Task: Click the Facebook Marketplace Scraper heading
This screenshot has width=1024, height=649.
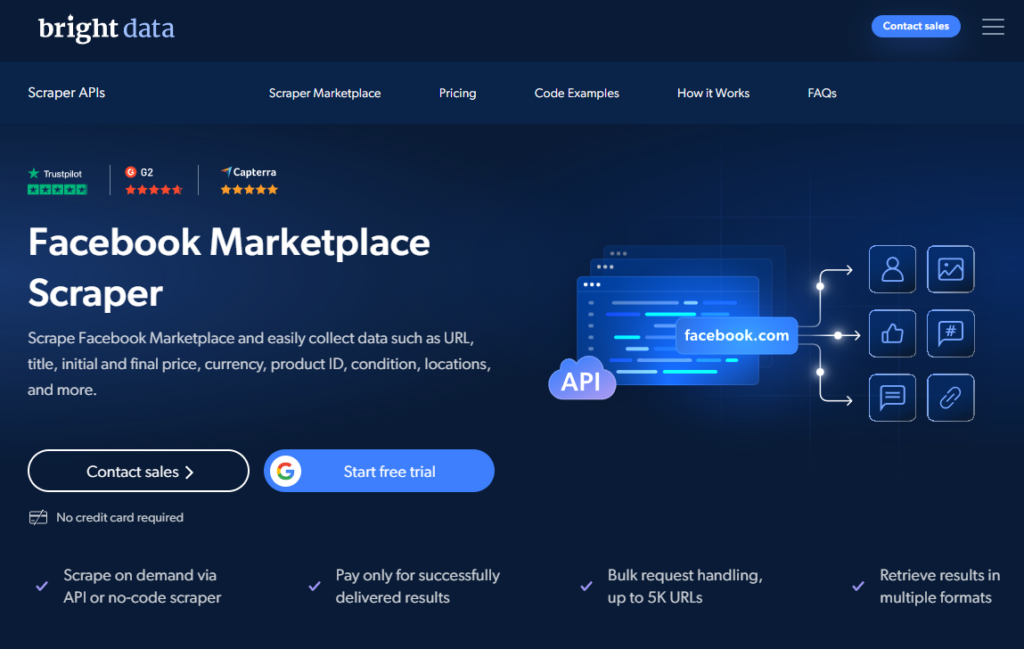Action: (x=229, y=267)
